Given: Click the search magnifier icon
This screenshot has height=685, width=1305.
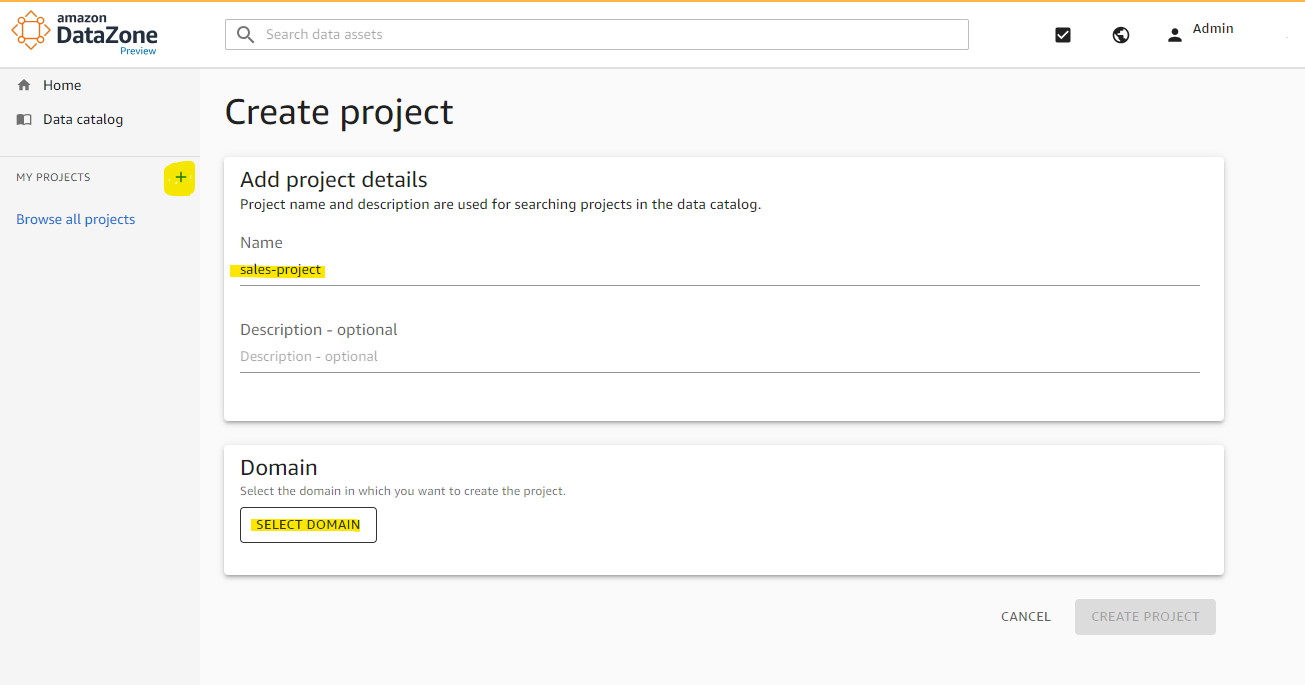Looking at the screenshot, I should click(x=246, y=34).
